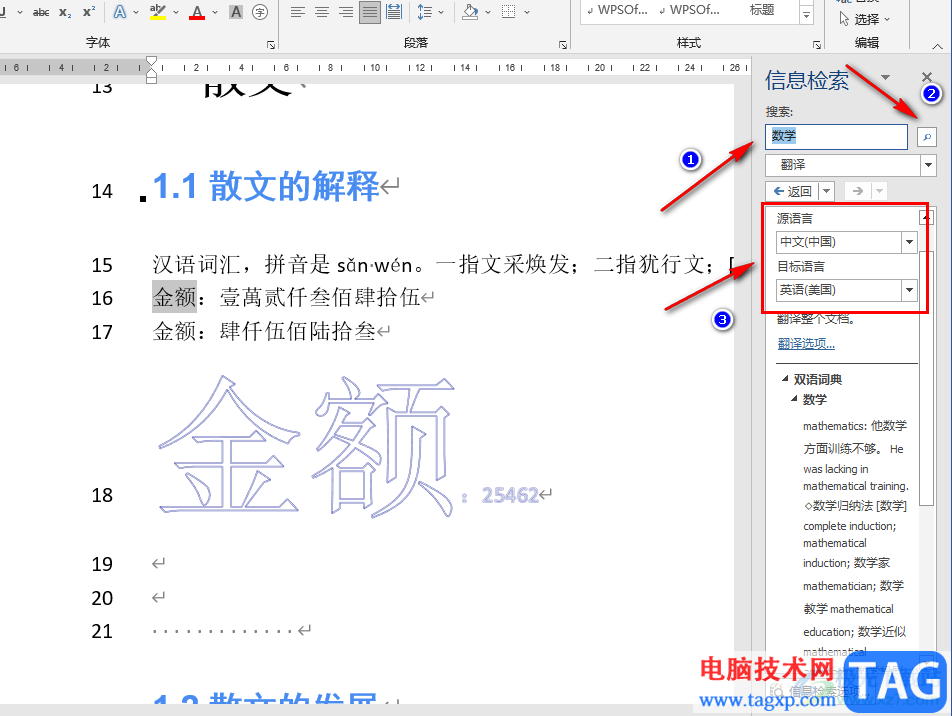Viewport: 952px width, 716px height.
Task: Apply the second WPSOf... style
Action: click(x=689, y=10)
